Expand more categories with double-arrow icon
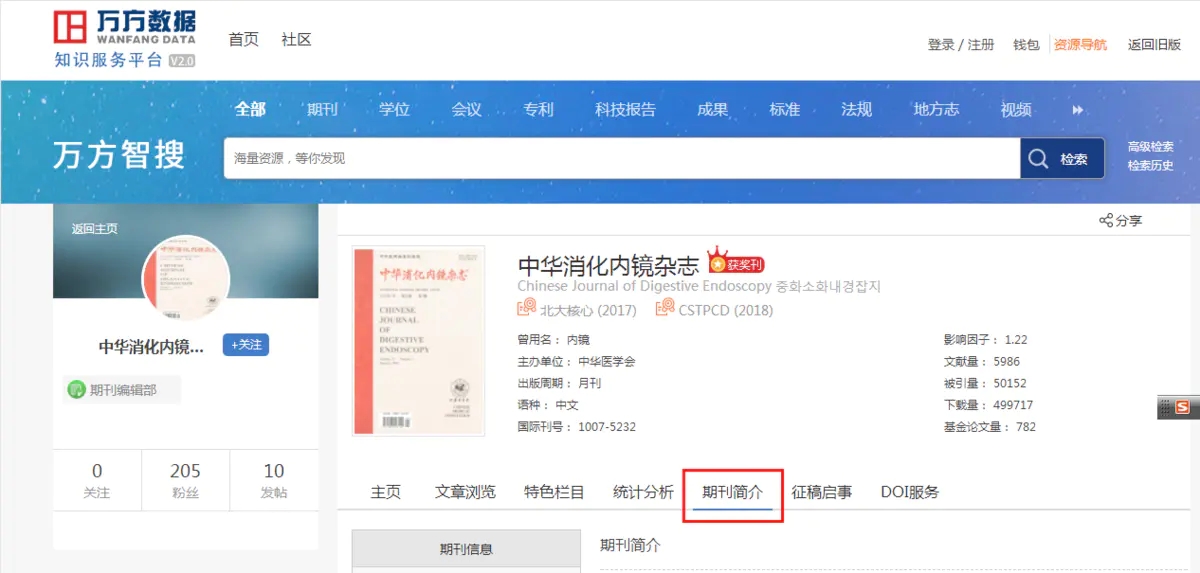The image size is (1200, 573). click(x=1078, y=110)
